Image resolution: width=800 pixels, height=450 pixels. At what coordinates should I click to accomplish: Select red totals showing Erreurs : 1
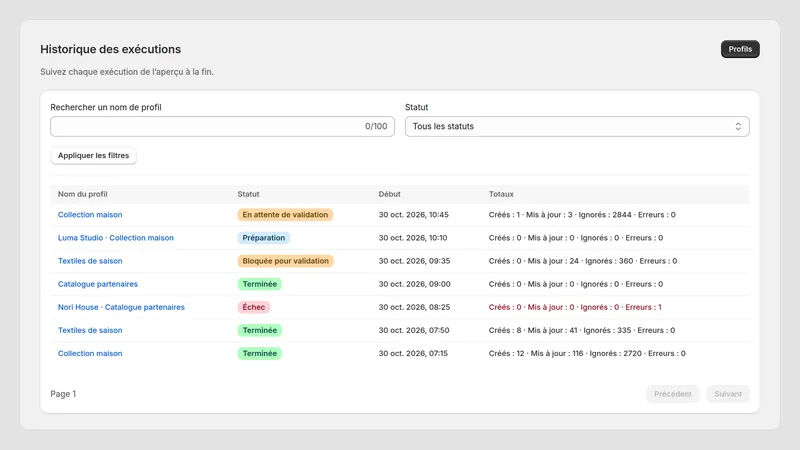pyautogui.click(x=575, y=307)
